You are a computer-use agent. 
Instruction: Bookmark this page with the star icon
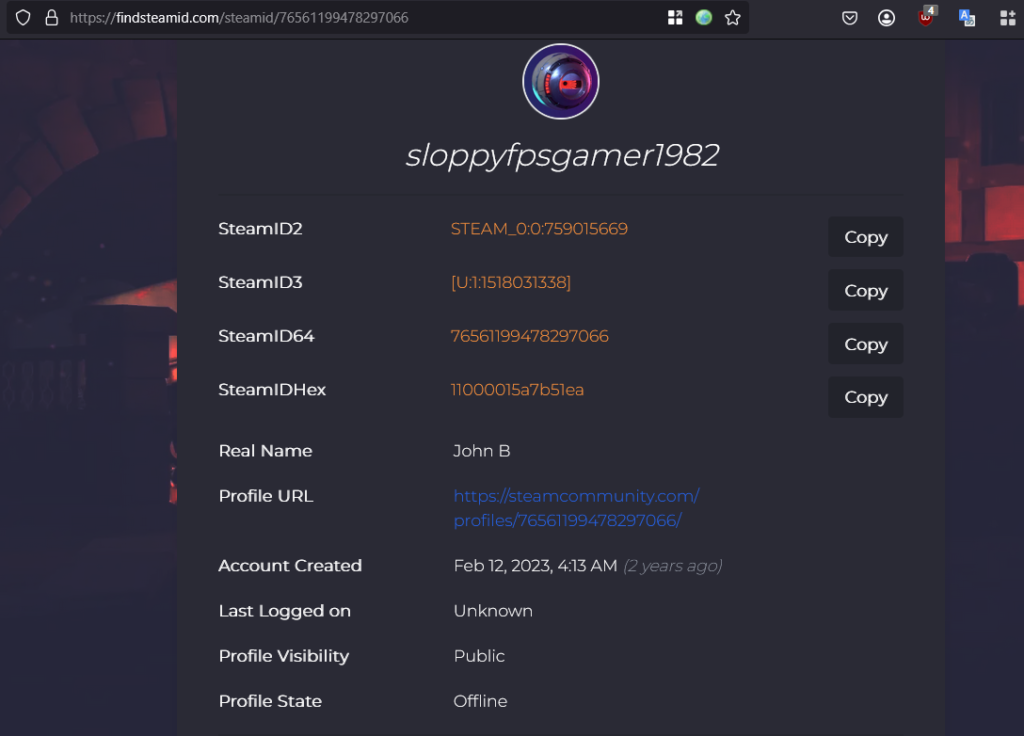733,18
